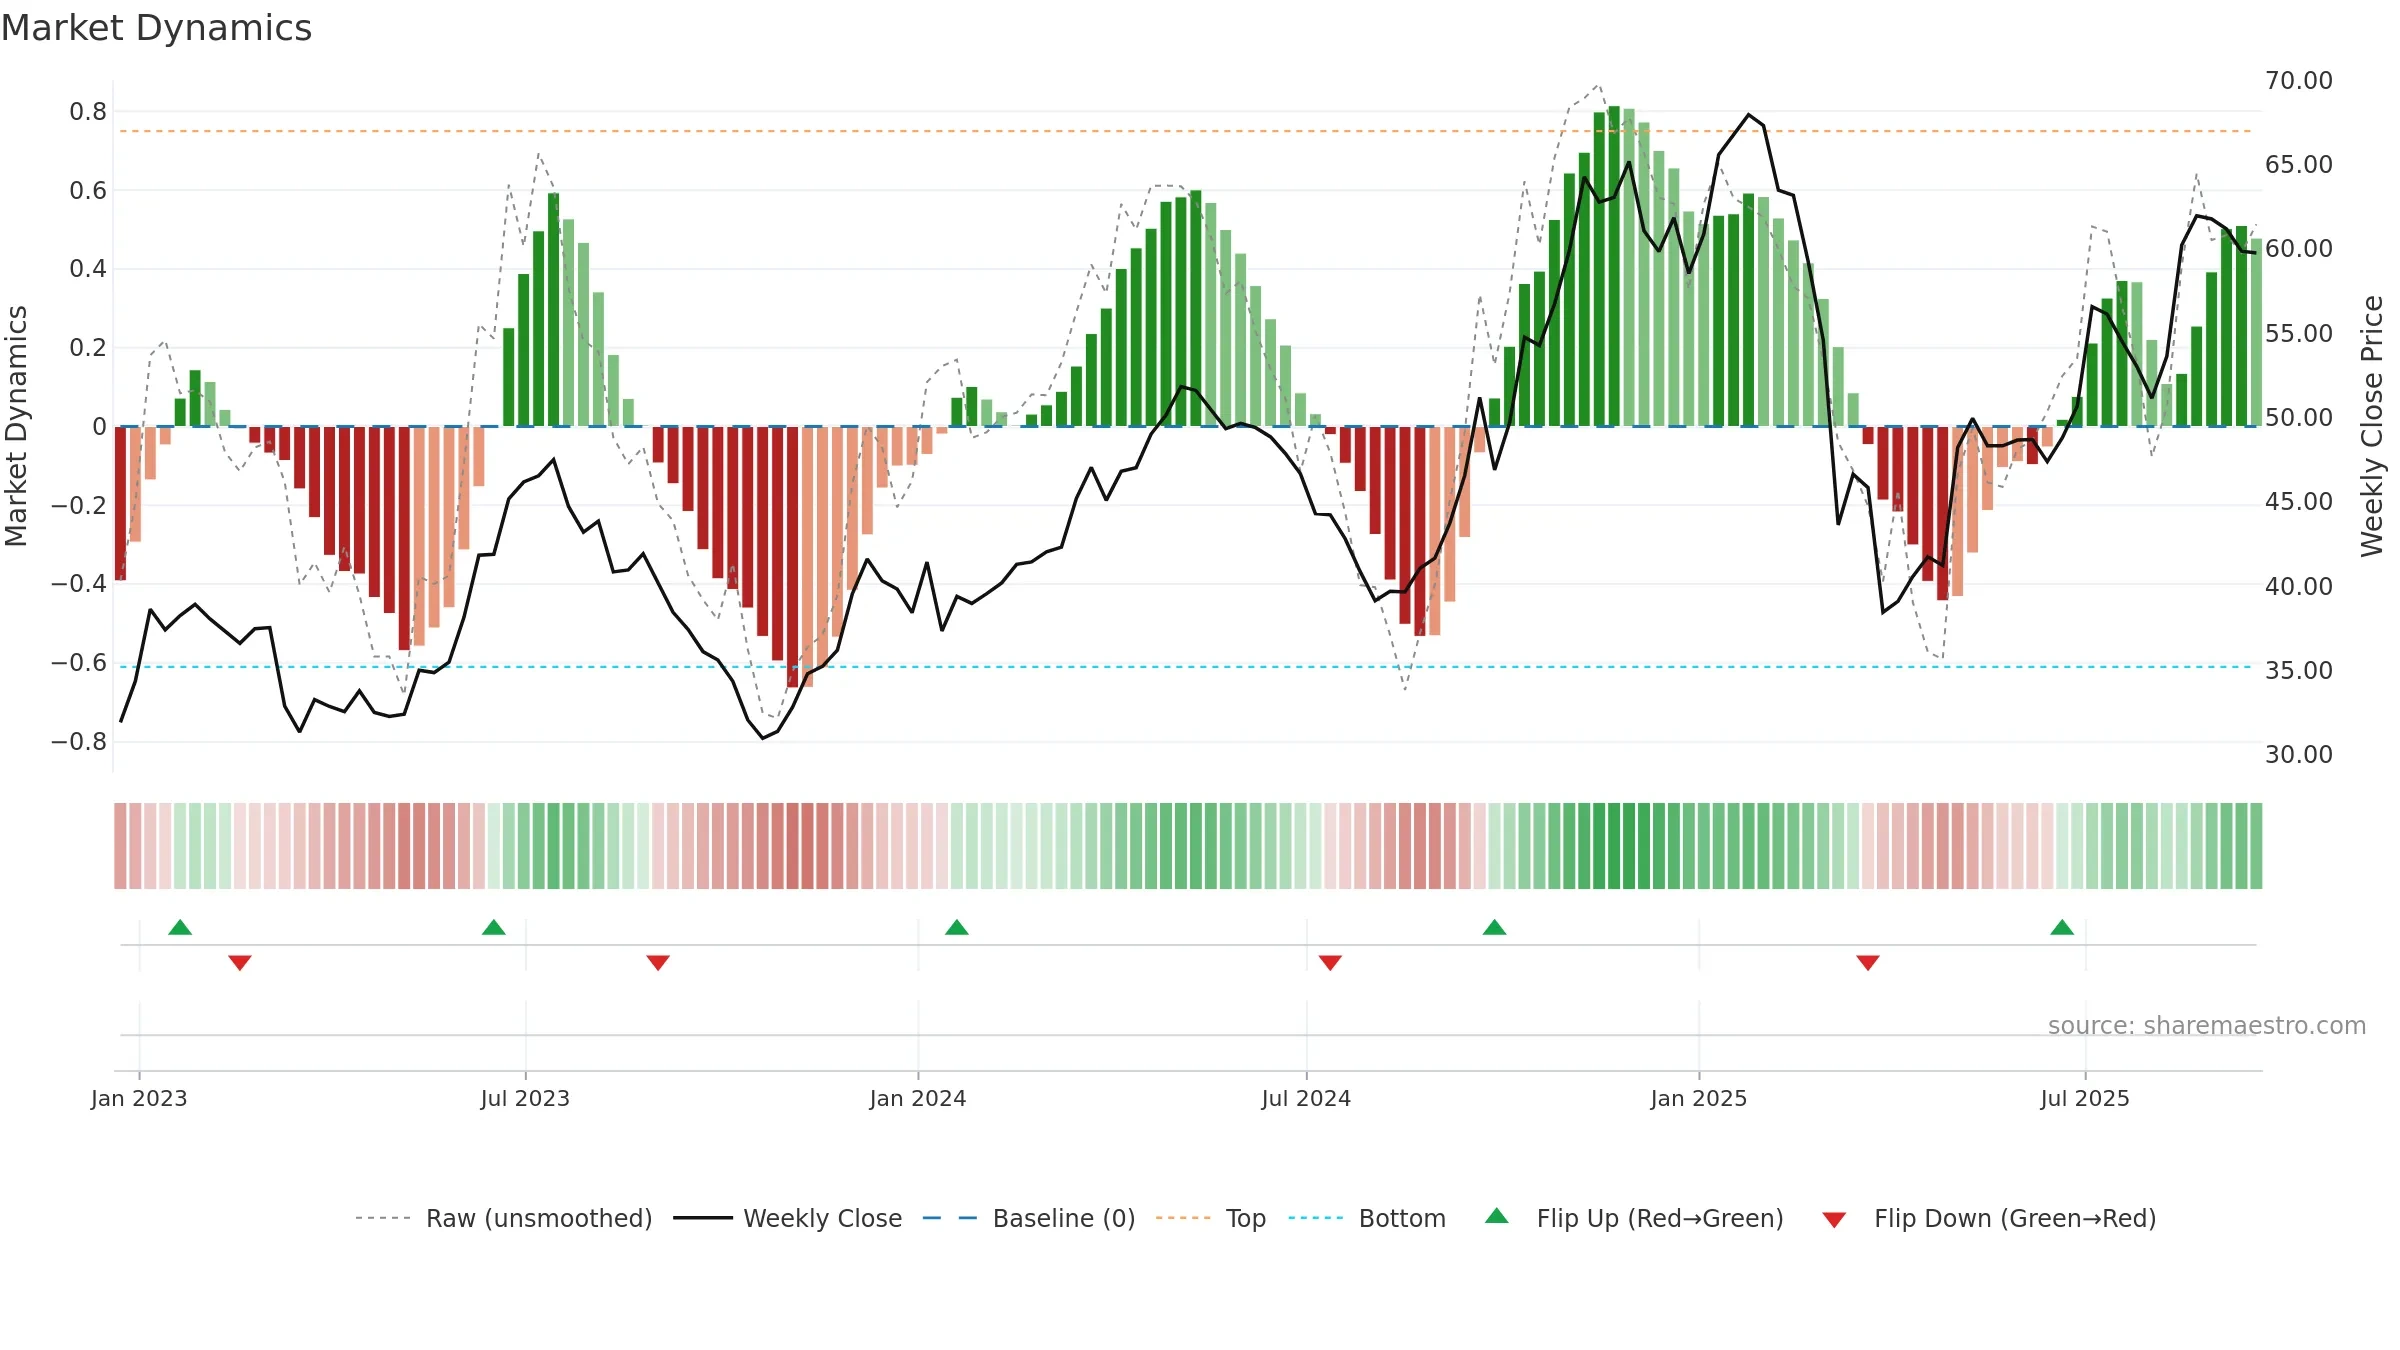2400x1350 pixels.
Task: Click the '70.00' right-axis price label
Action: pyautogui.click(x=2299, y=80)
